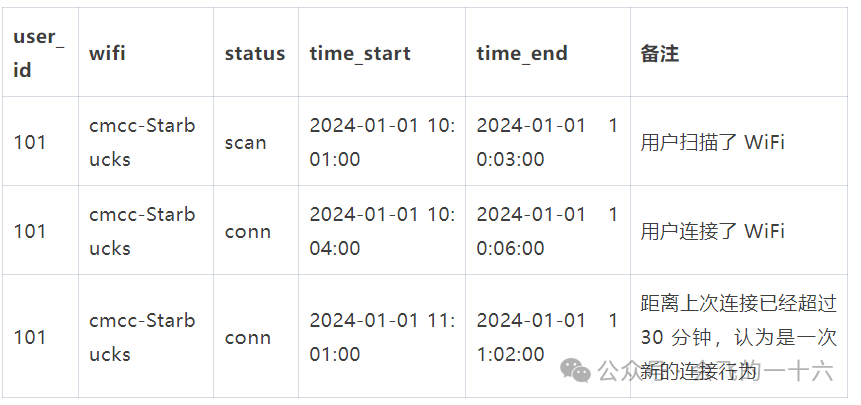The height and width of the screenshot is (405, 861).
Task: Click the scan status cell
Action: (245, 142)
